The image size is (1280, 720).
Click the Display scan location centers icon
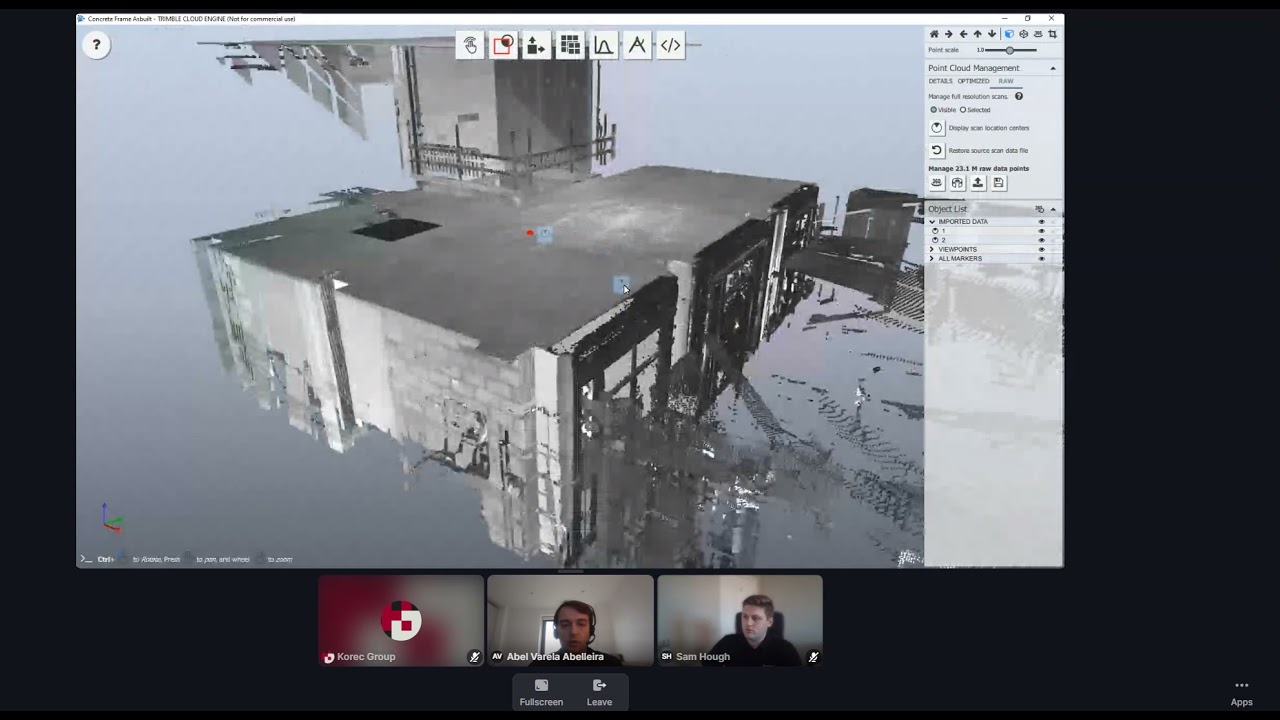(x=937, y=128)
